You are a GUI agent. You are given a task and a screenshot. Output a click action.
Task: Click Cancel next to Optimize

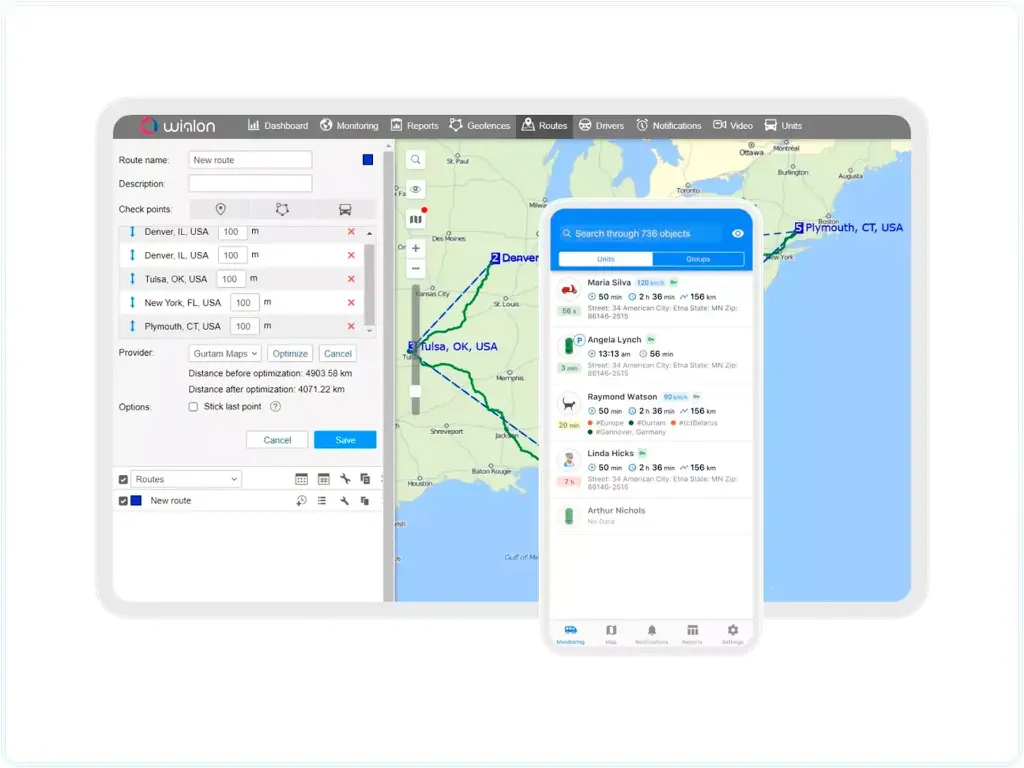click(x=338, y=353)
